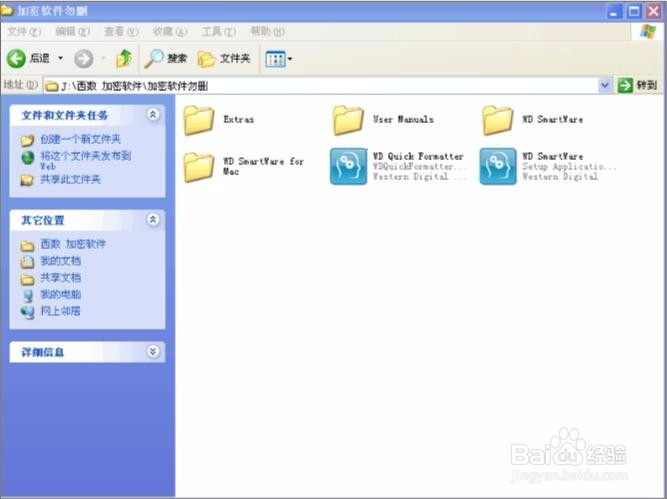Viewport: 667px width, 499px height.
Task: Open 我的电脑 link
Action: pos(60,294)
